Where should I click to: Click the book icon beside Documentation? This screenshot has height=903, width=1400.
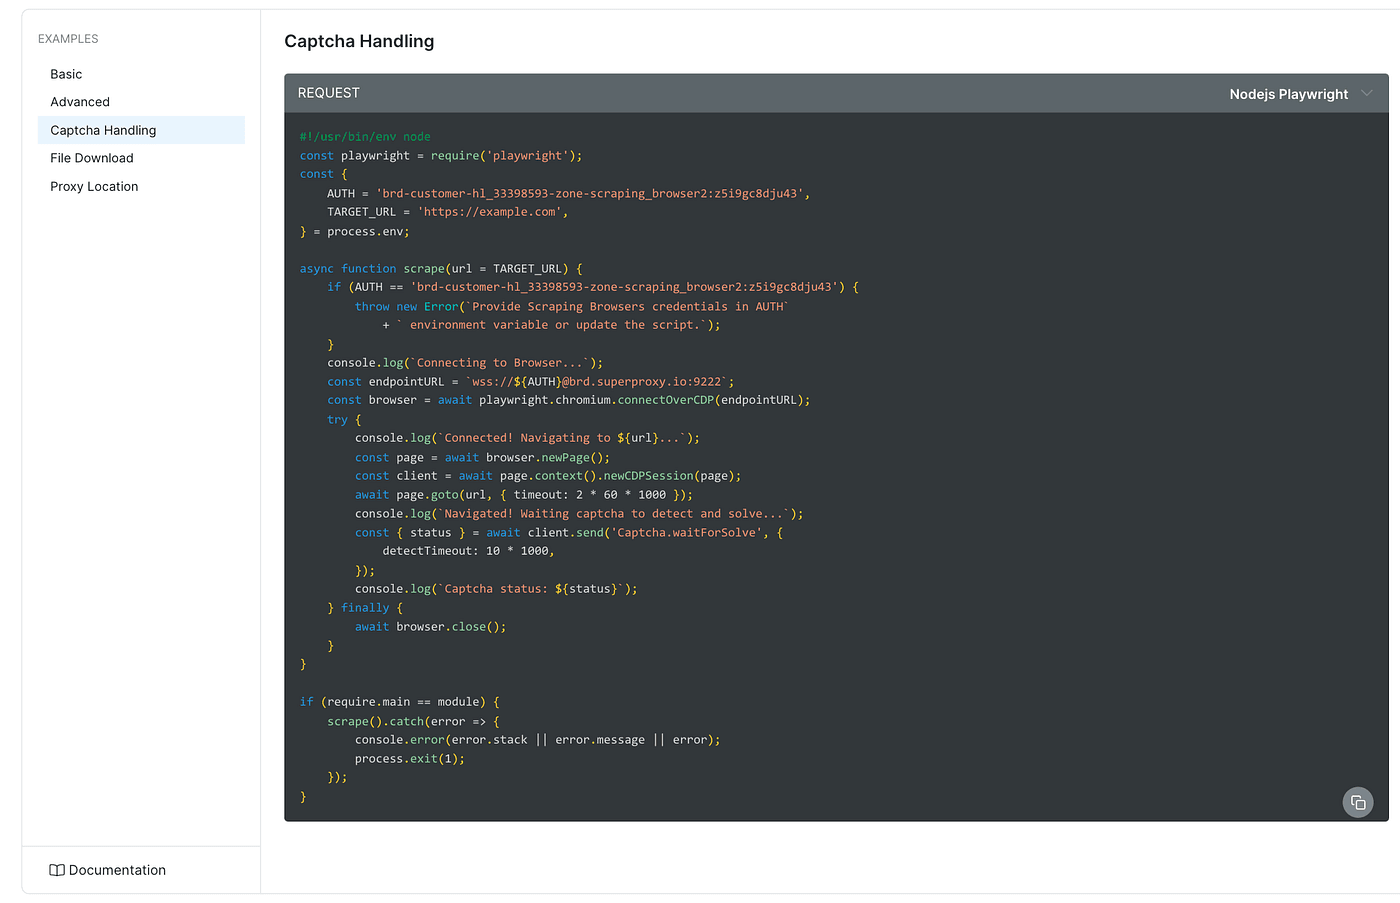point(57,870)
